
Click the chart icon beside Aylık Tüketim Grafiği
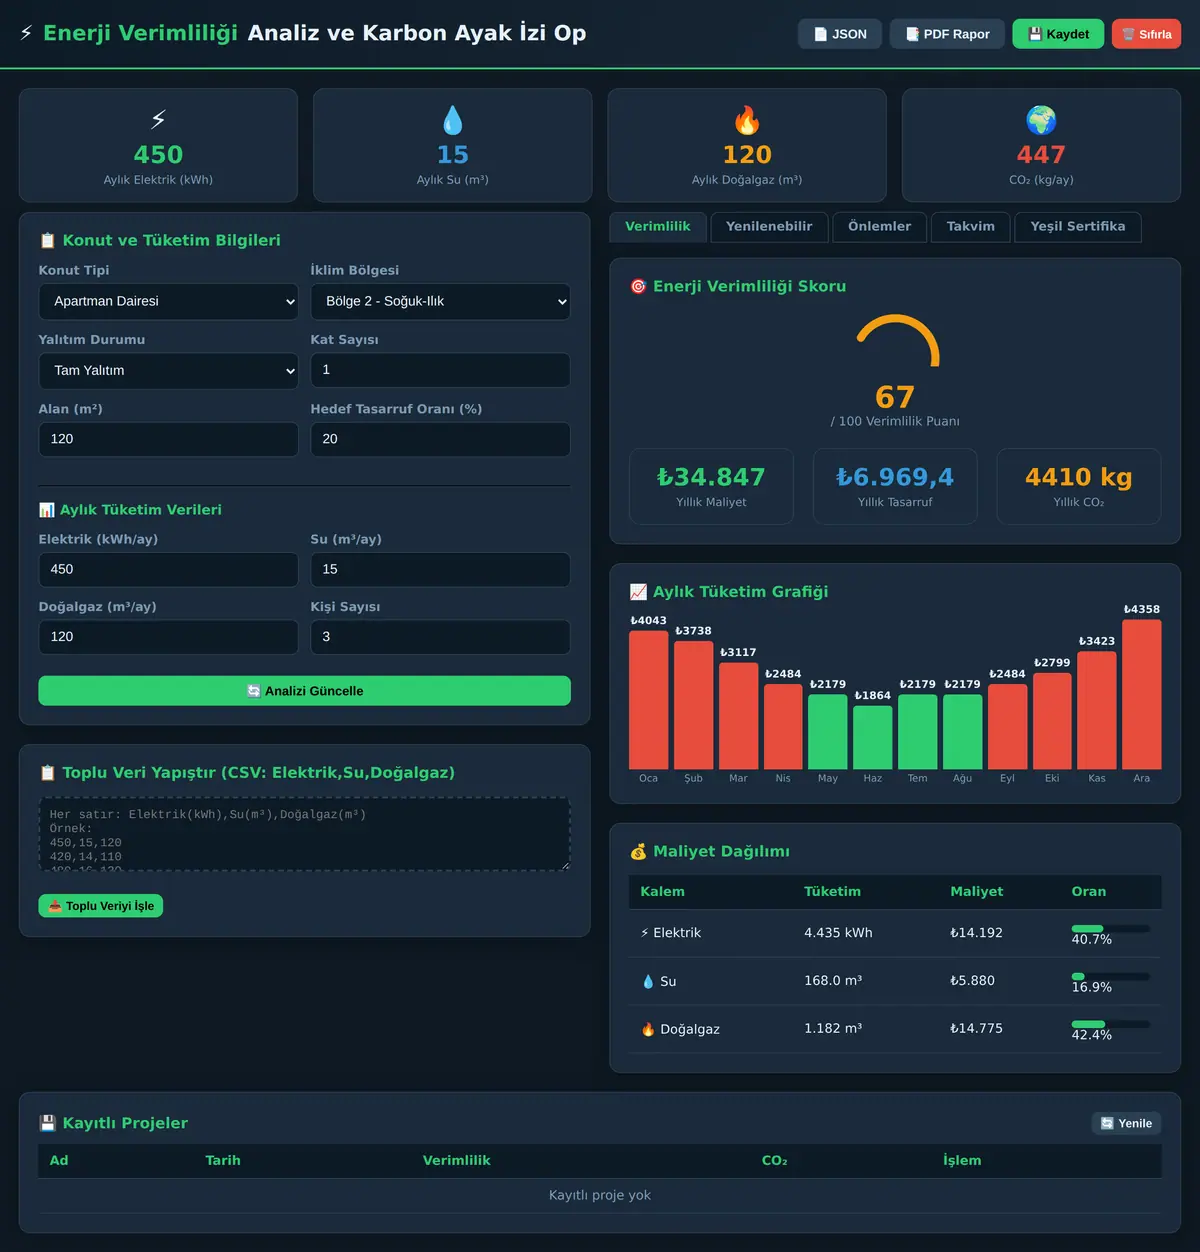coord(638,592)
